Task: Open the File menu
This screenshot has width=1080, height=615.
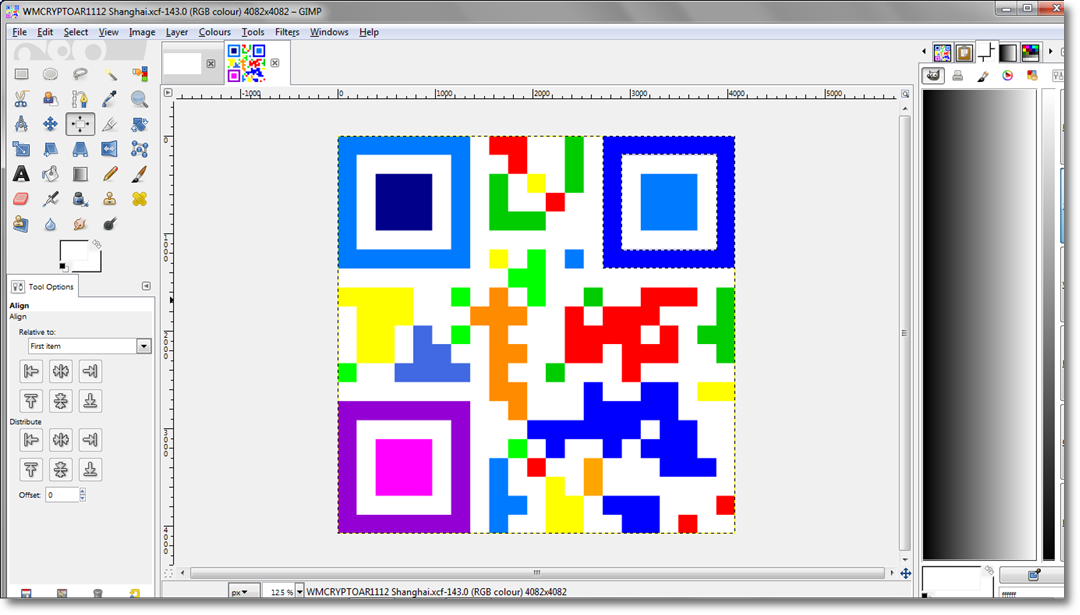Action: [19, 32]
